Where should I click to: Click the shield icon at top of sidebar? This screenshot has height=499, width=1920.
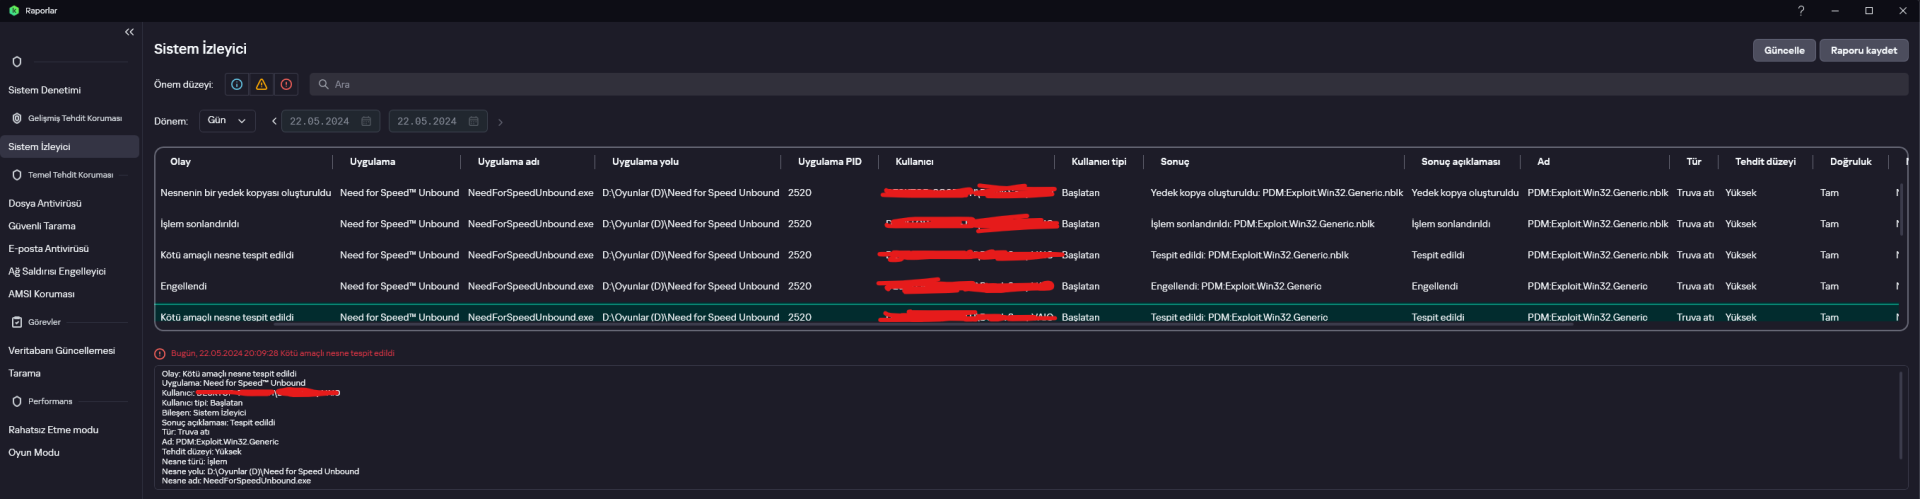click(16, 62)
